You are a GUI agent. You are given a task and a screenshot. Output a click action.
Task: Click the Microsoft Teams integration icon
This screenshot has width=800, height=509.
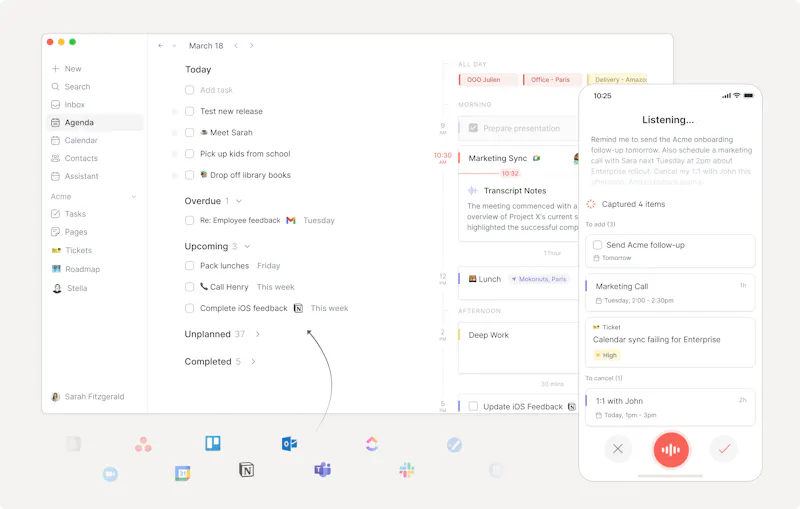(322, 469)
